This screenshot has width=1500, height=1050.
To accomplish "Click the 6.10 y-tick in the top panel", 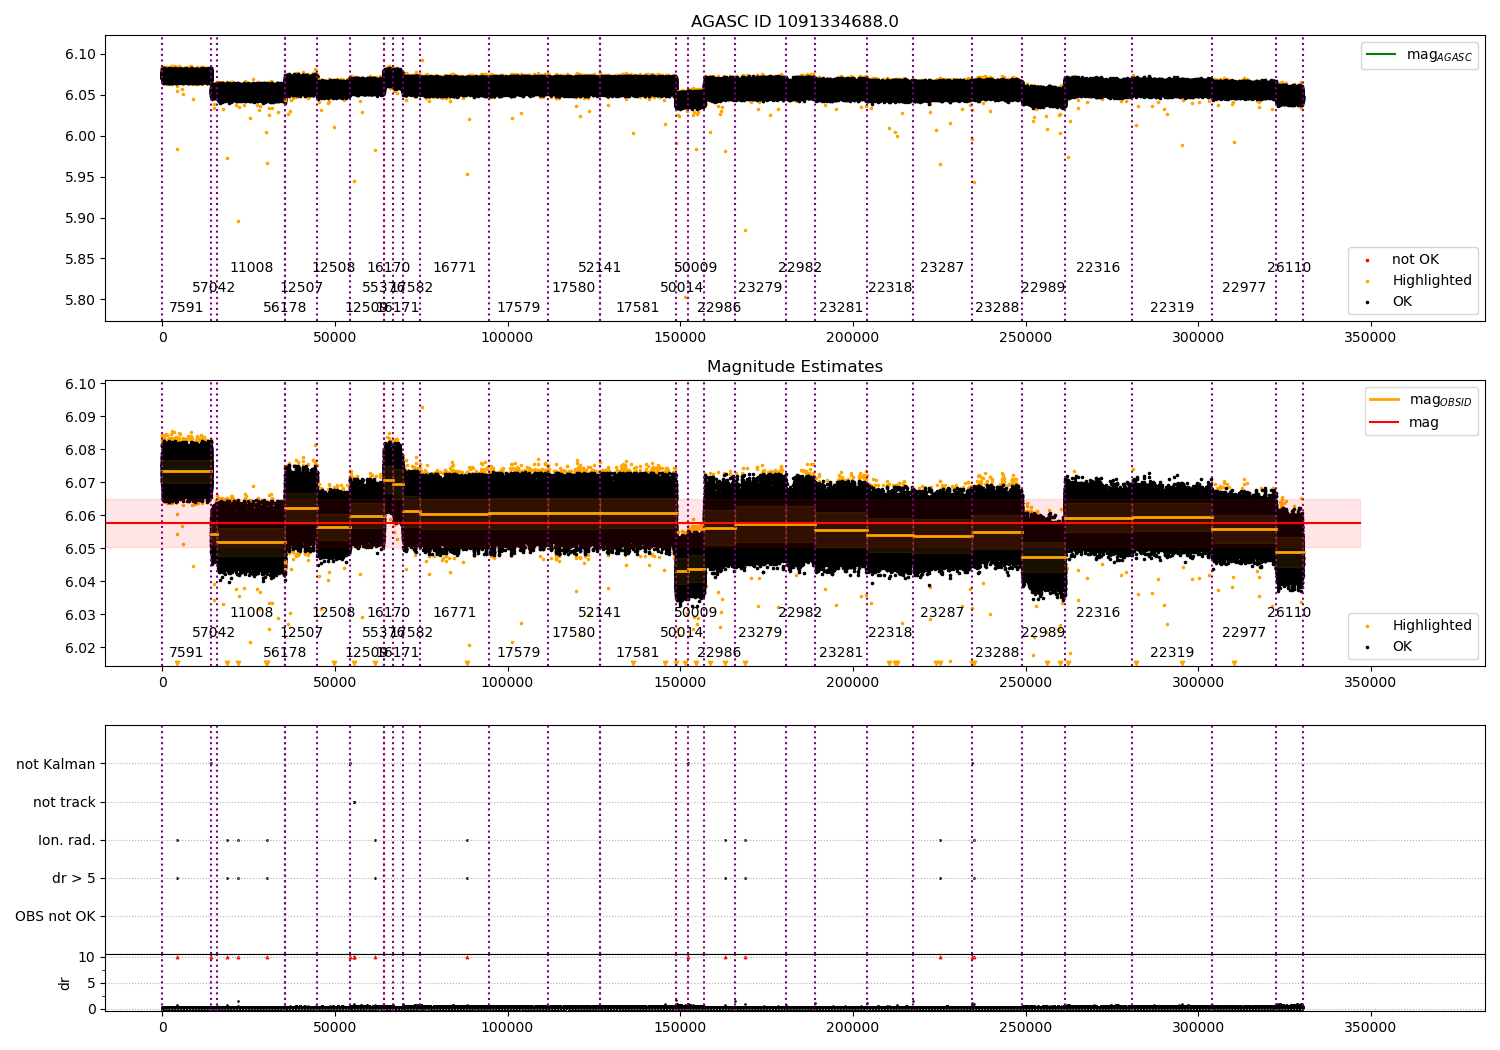I will pyautogui.click(x=81, y=55).
